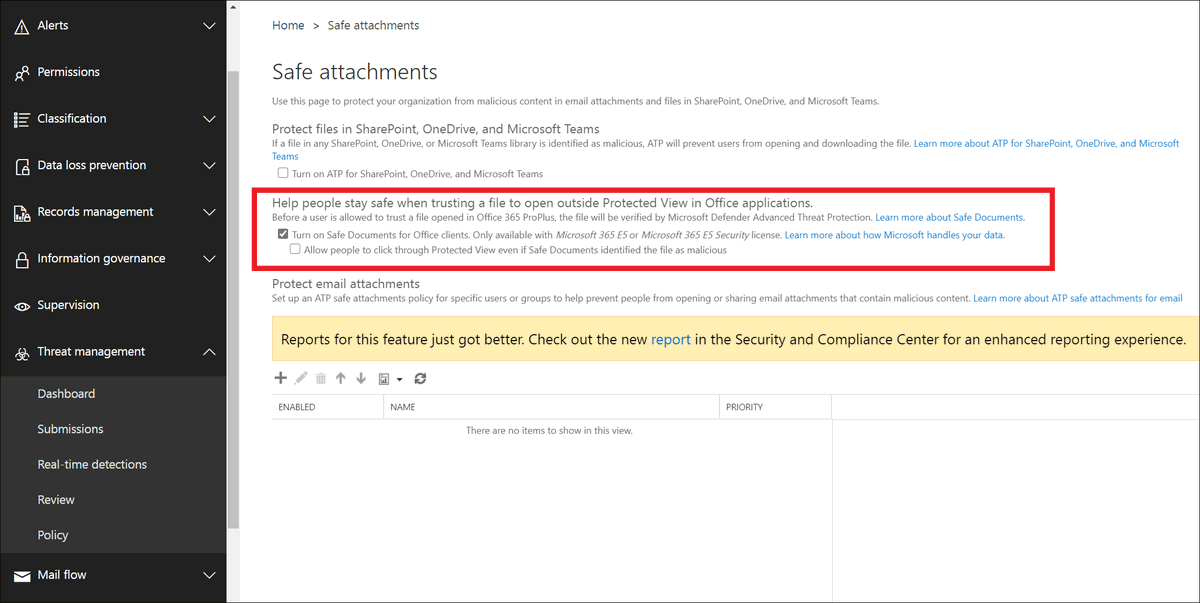Disable Safe Documents for Office clients
Image resolution: width=1200 pixels, height=603 pixels.
point(283,233)
